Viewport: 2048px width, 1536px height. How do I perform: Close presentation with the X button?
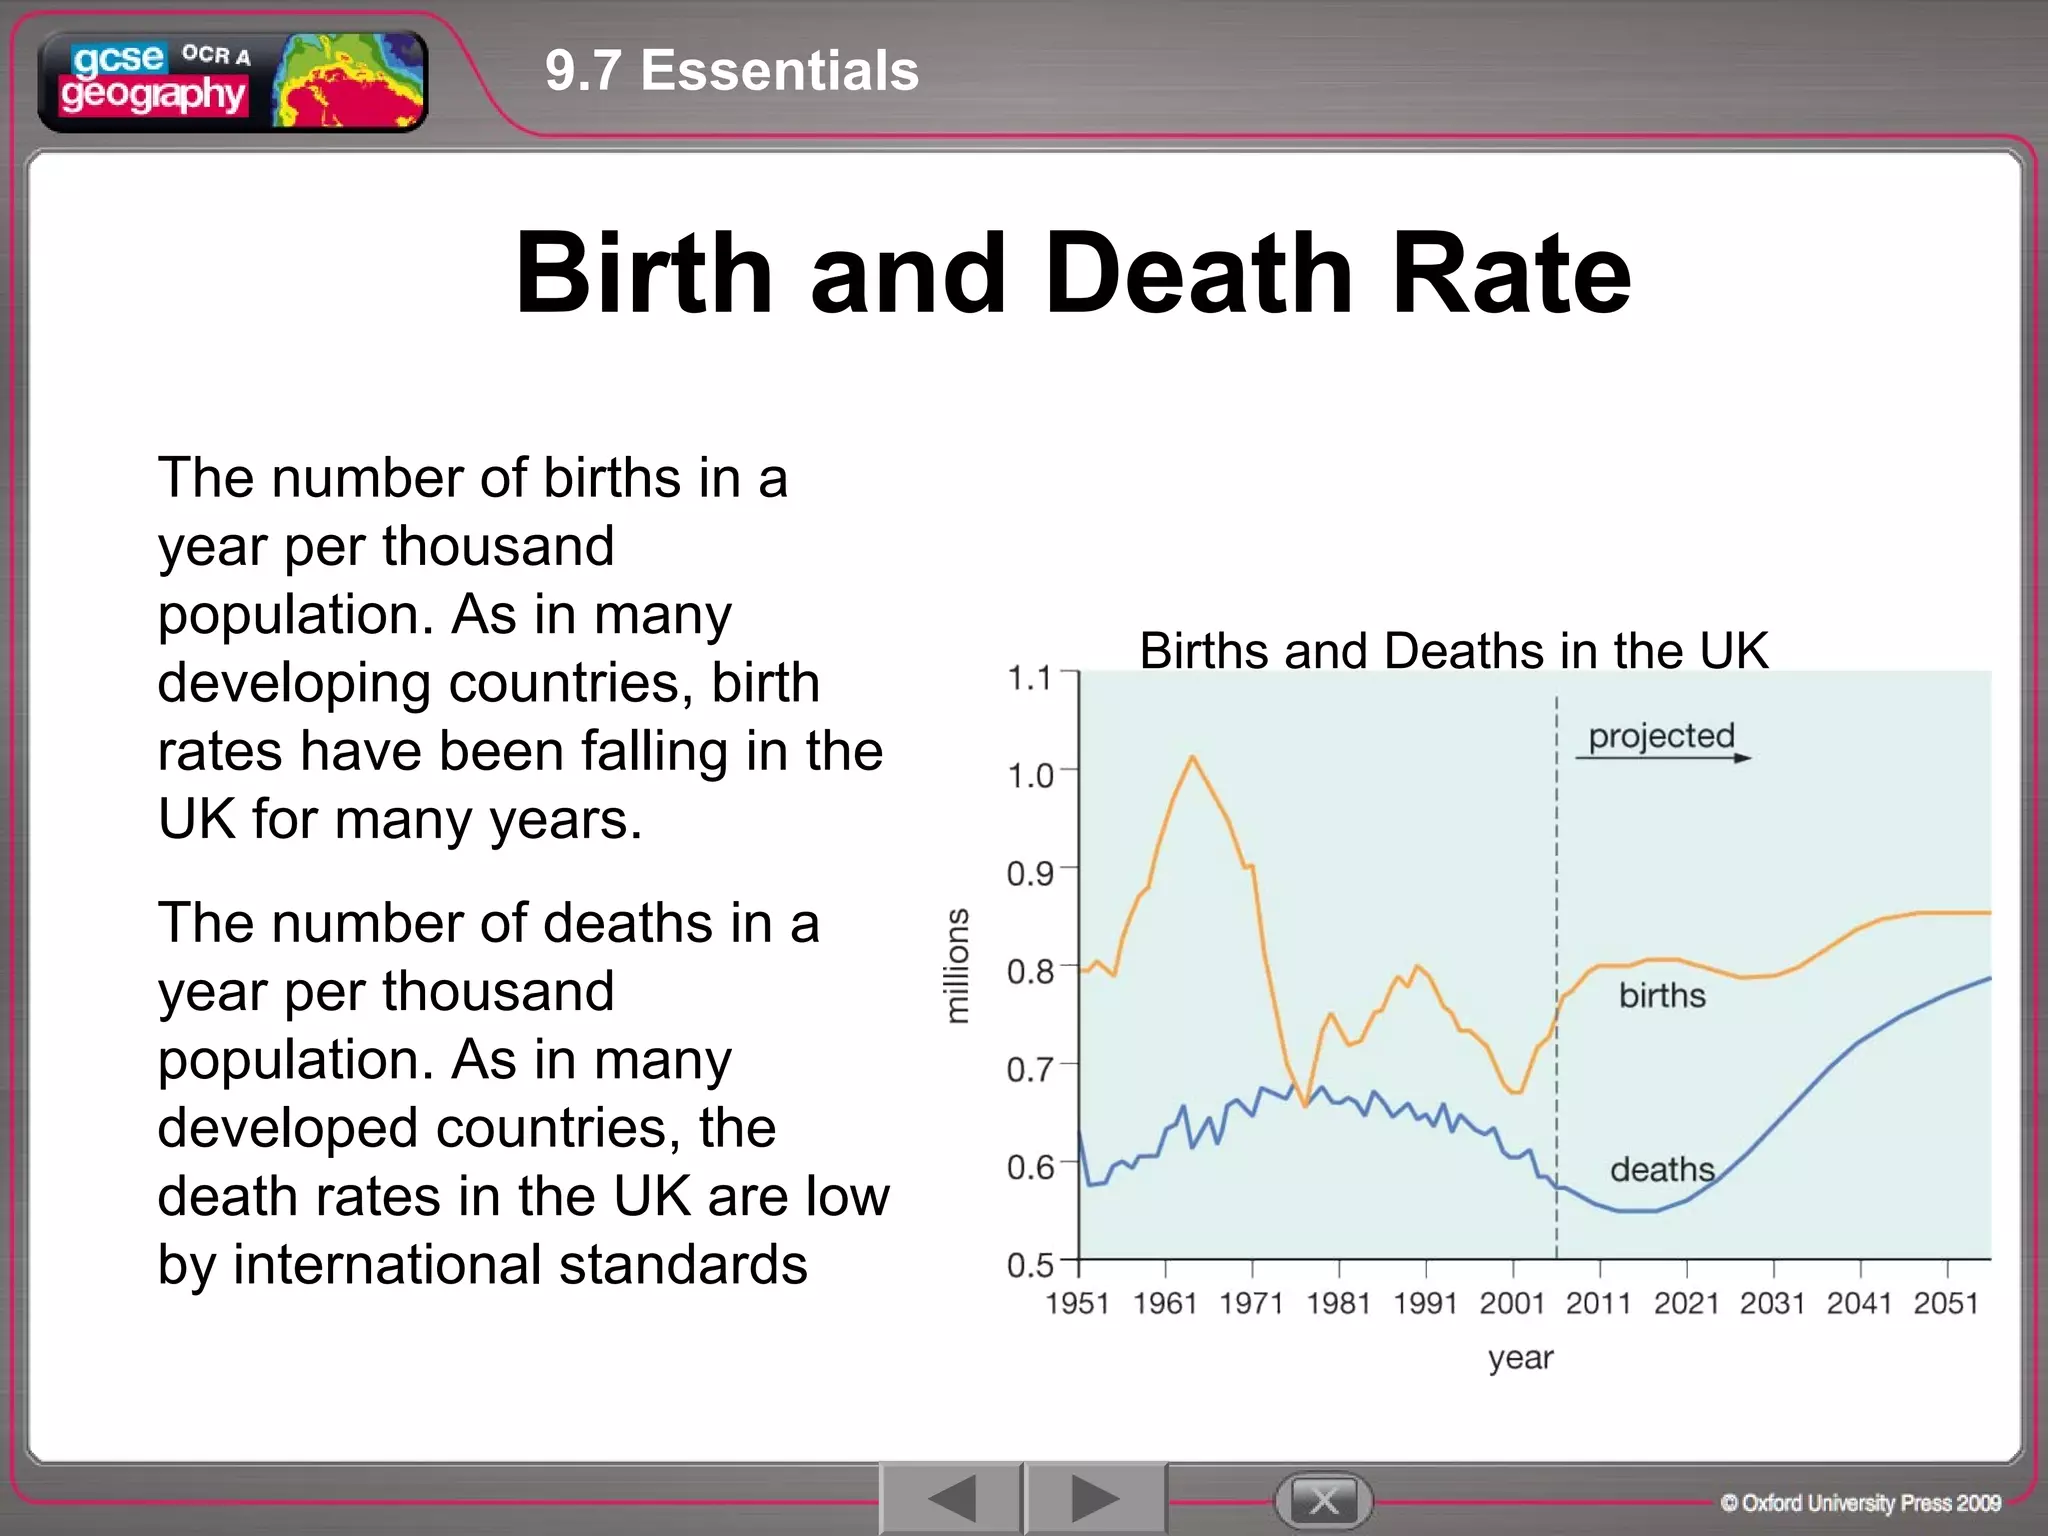[1323, 1501]
